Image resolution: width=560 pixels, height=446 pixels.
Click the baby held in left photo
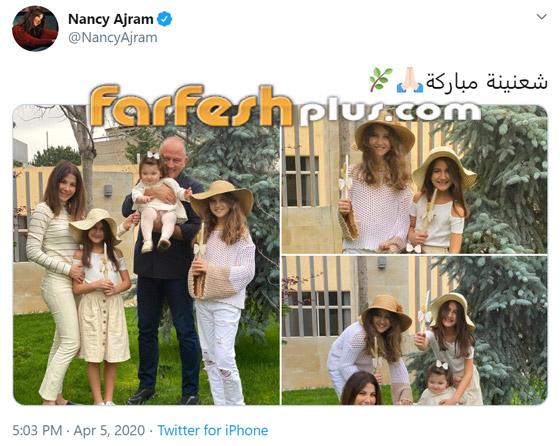click(x=159, y=202)
